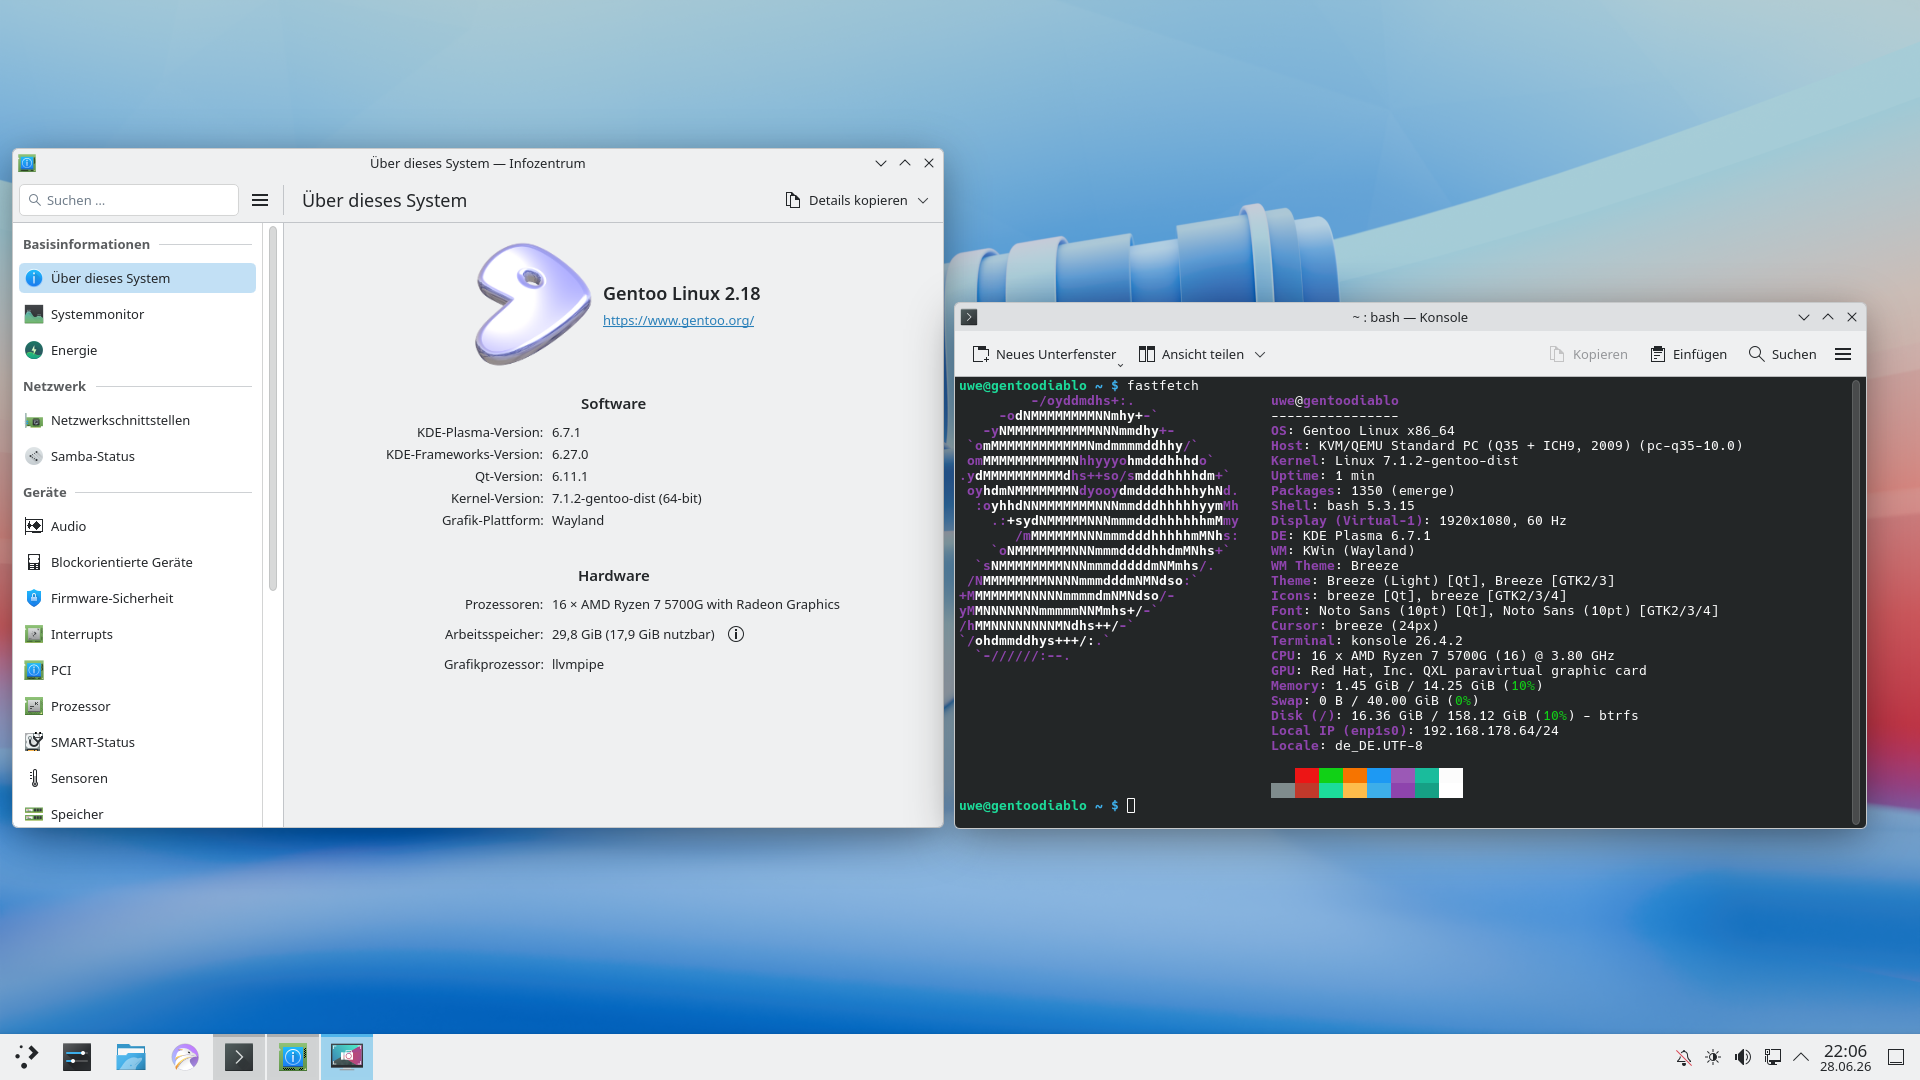Focus the Suchen search field in Infozentrum
1920x1080 pixels.
[x=129, y=200]
